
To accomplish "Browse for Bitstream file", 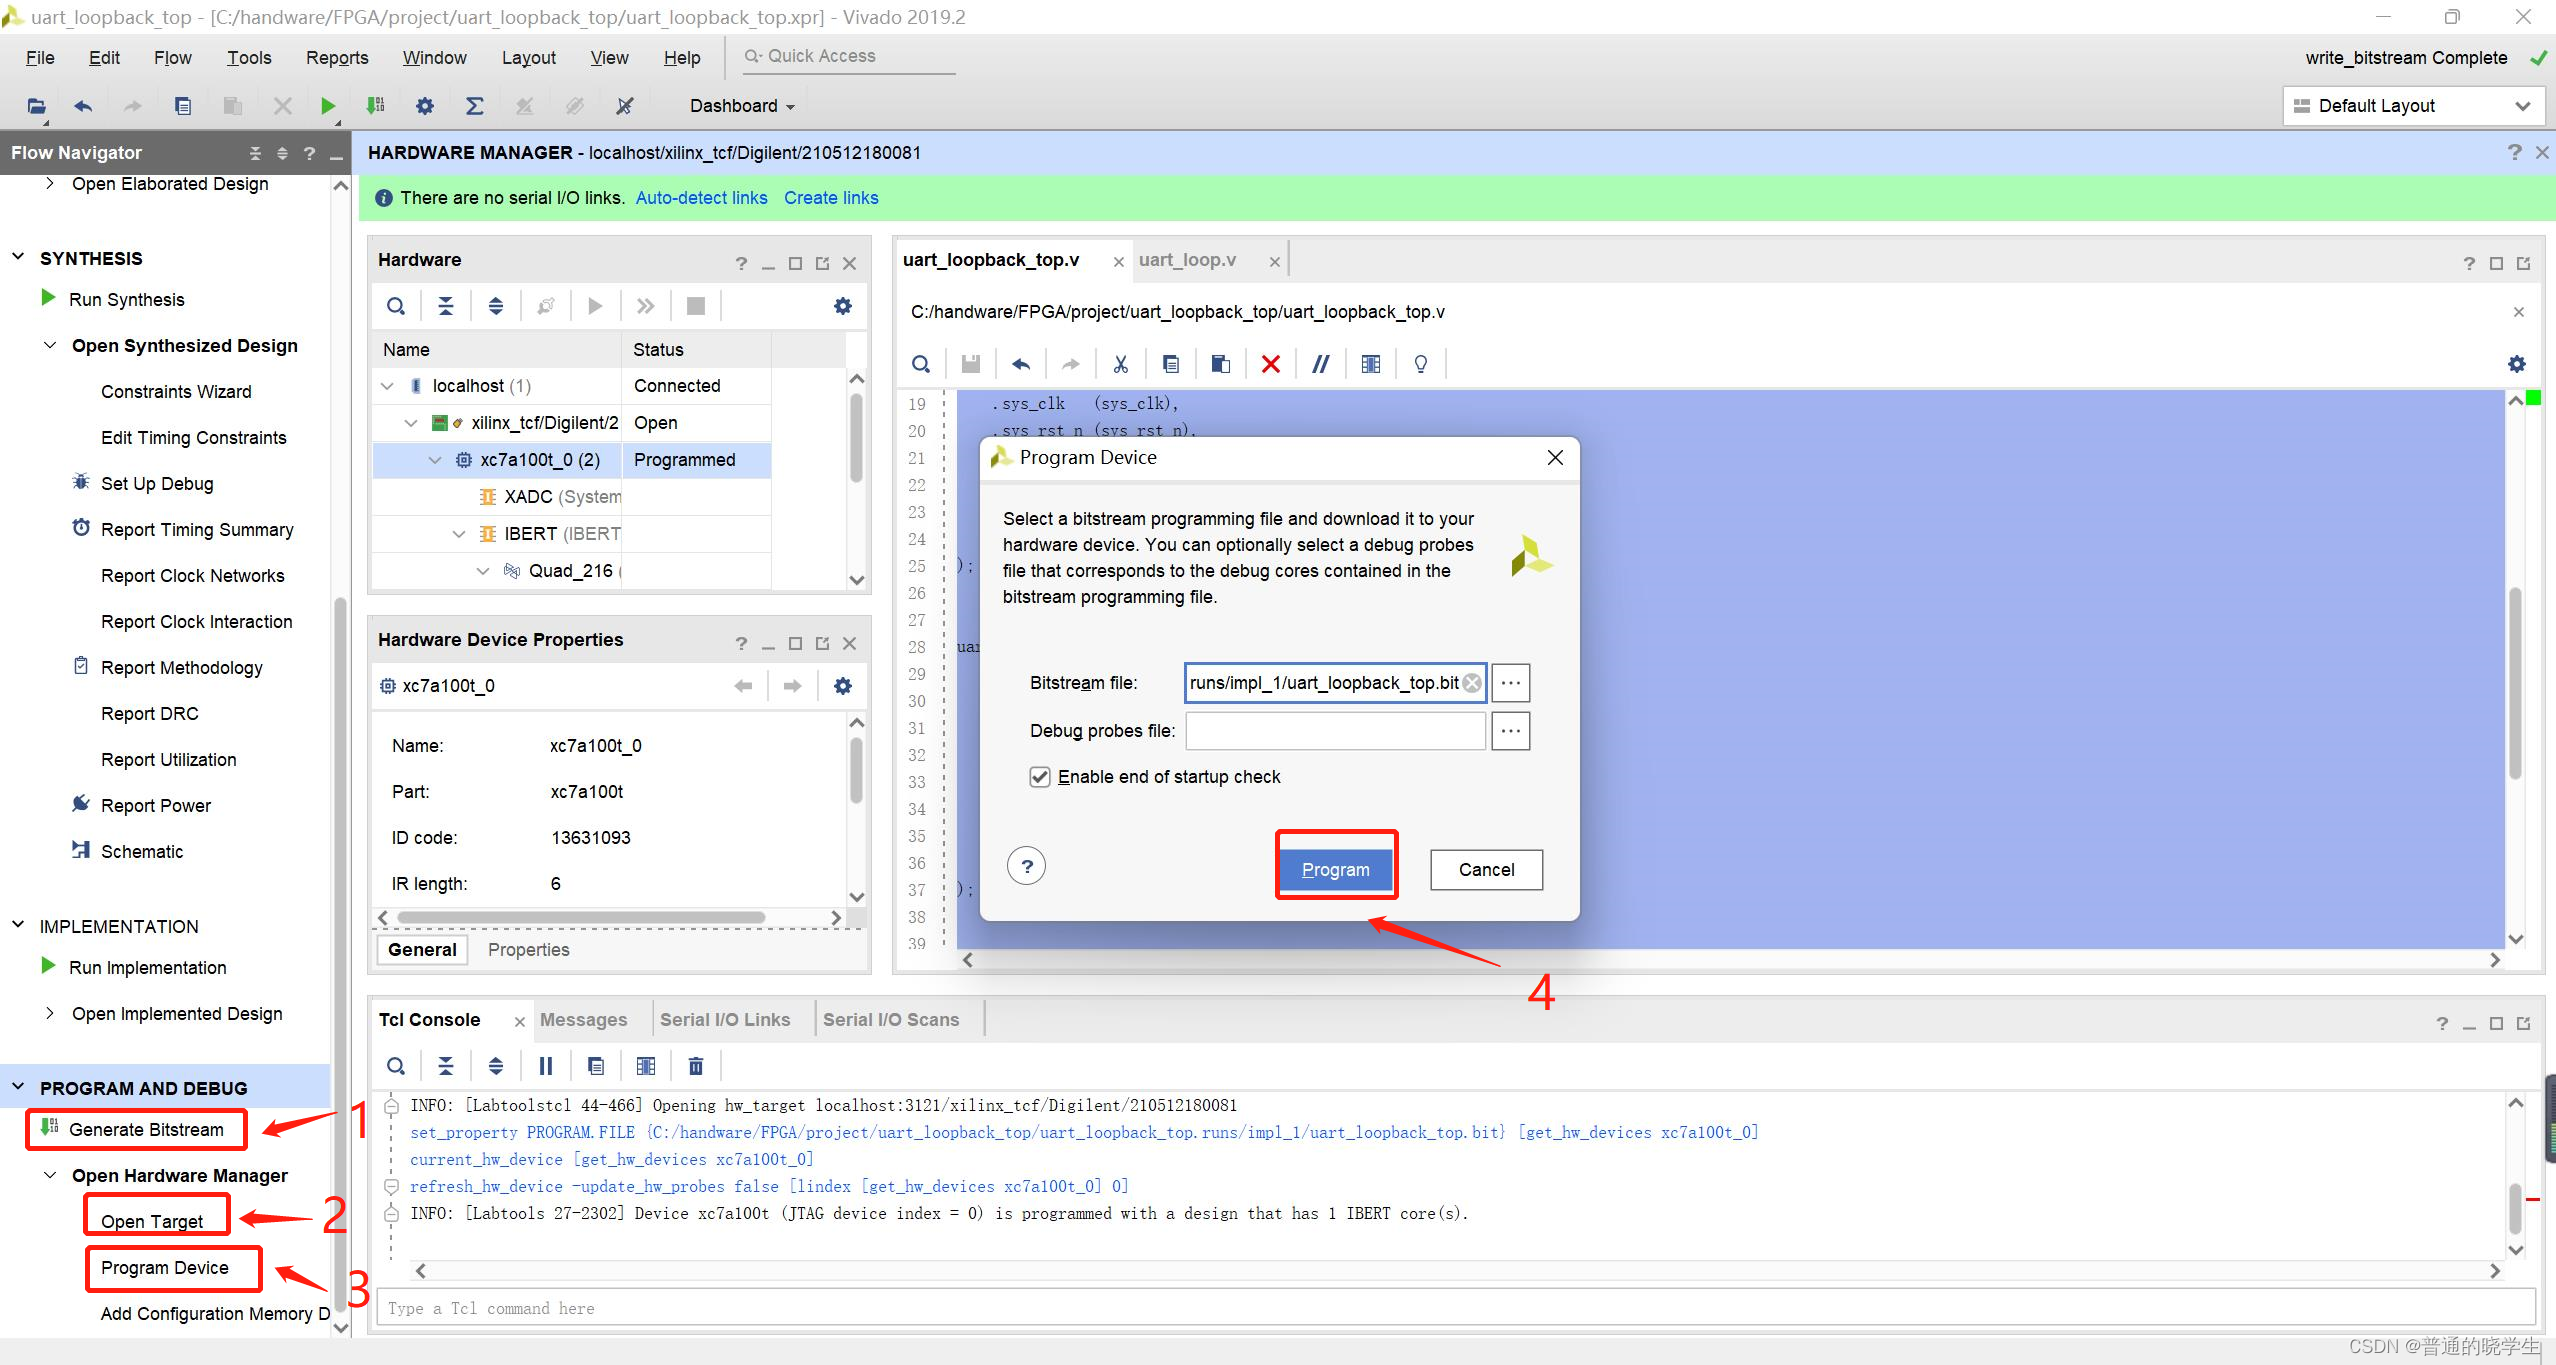I will (x=1511, y=683).
